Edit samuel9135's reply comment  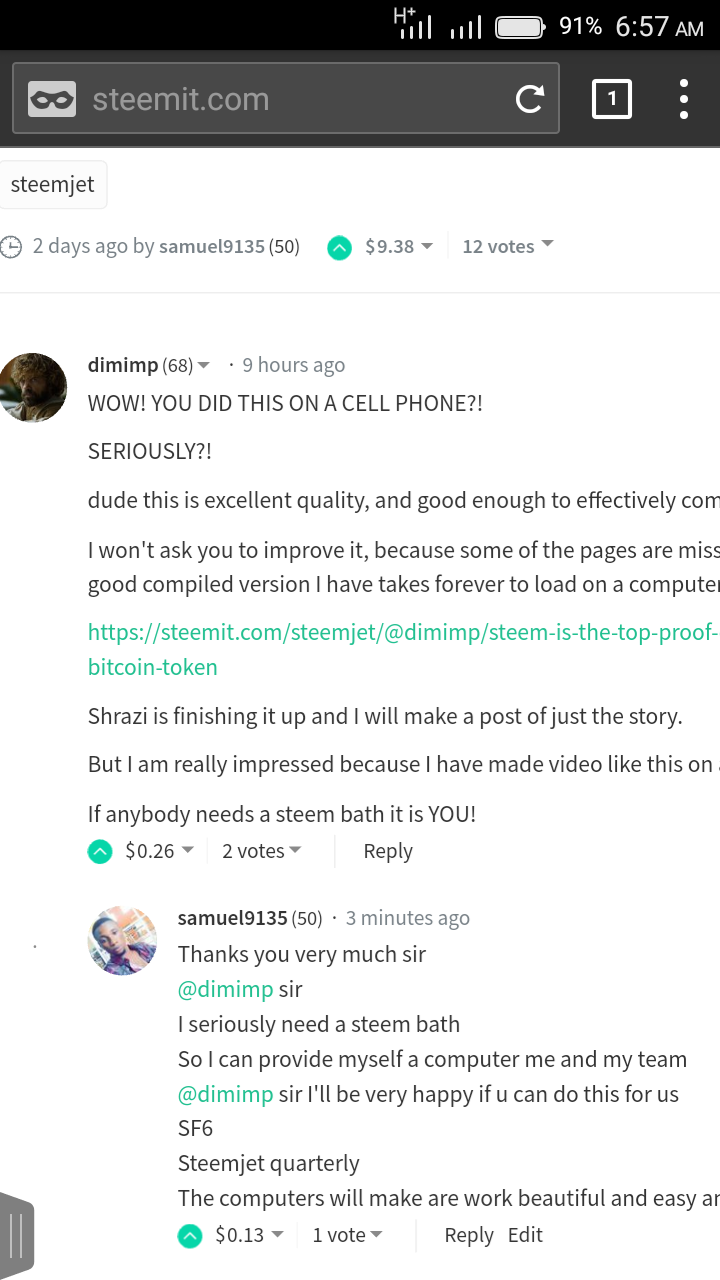[x=525, y=1235]
